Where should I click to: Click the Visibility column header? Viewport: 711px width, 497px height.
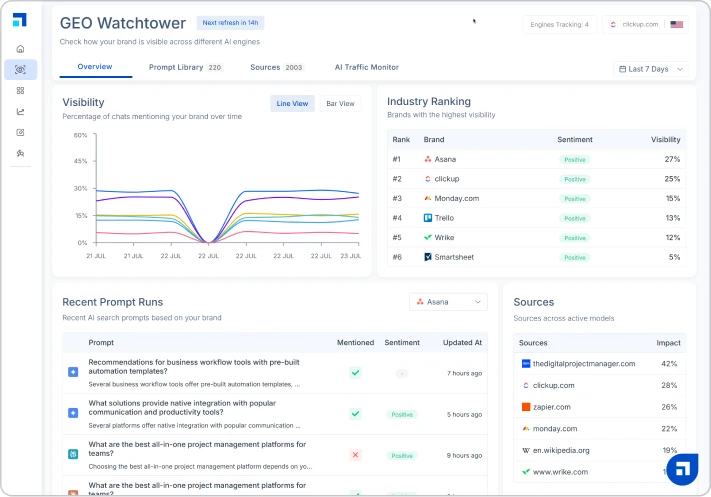tap(666, 140)
